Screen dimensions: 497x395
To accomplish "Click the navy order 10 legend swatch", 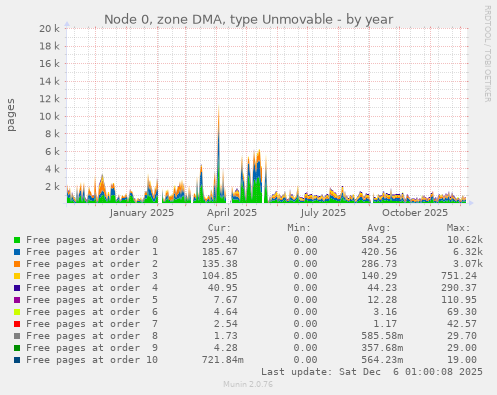I will [x=17, y=360].
